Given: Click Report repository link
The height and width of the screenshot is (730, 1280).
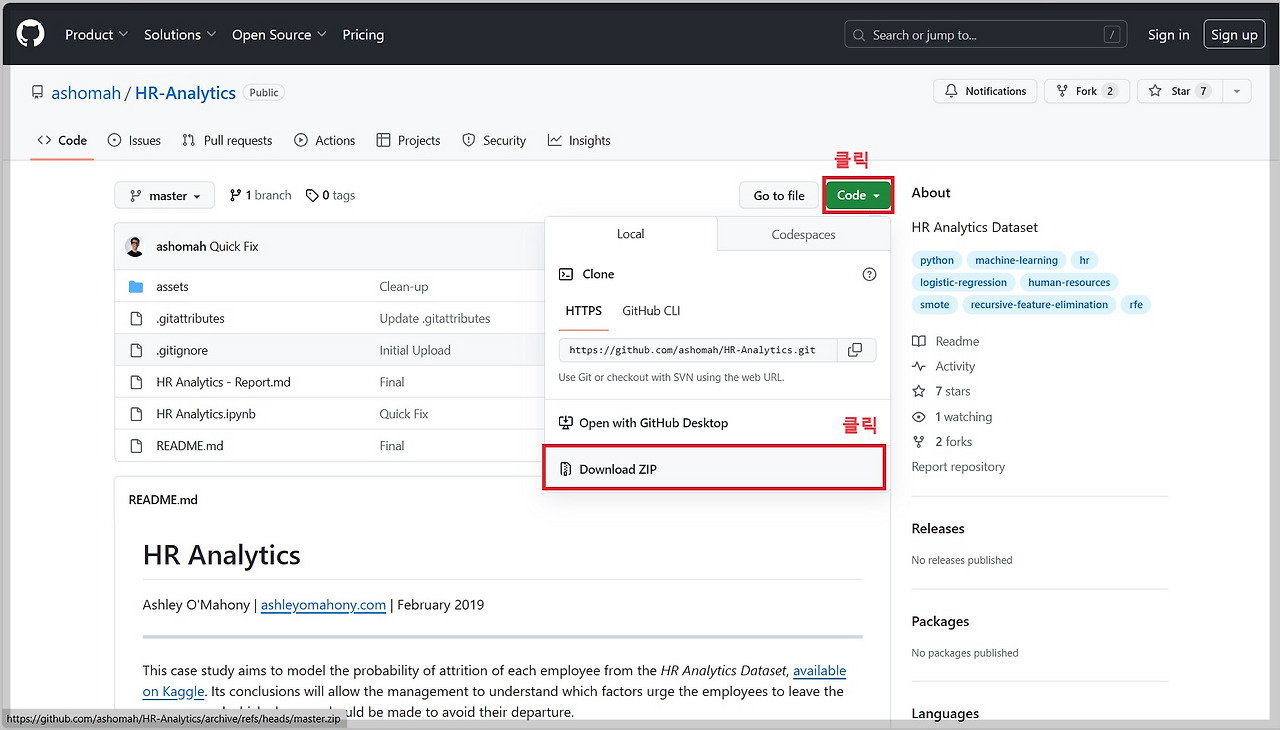Looking at the screenshot, I should click(958, 467).
